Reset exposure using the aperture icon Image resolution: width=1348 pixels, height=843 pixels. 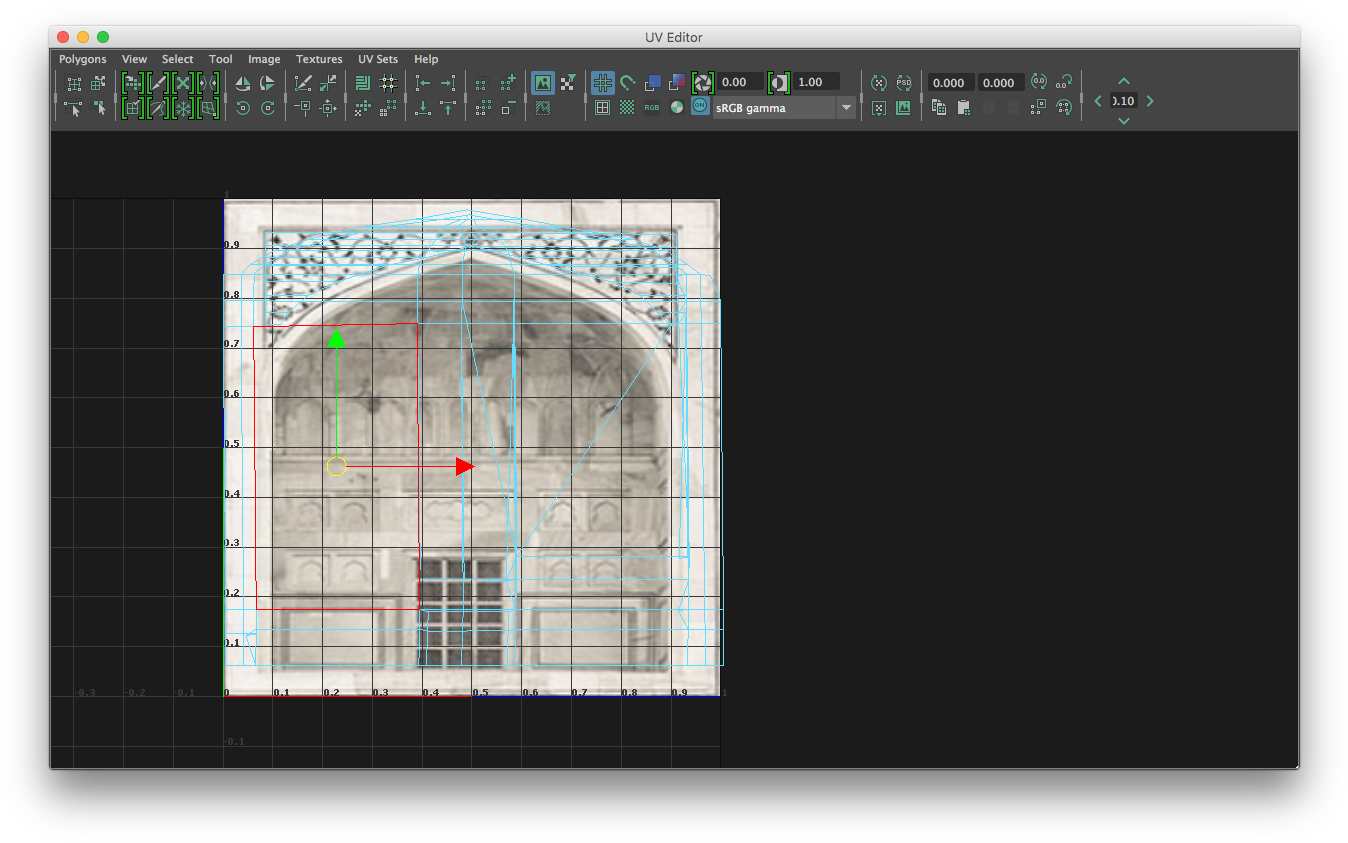tap(702, 82)
